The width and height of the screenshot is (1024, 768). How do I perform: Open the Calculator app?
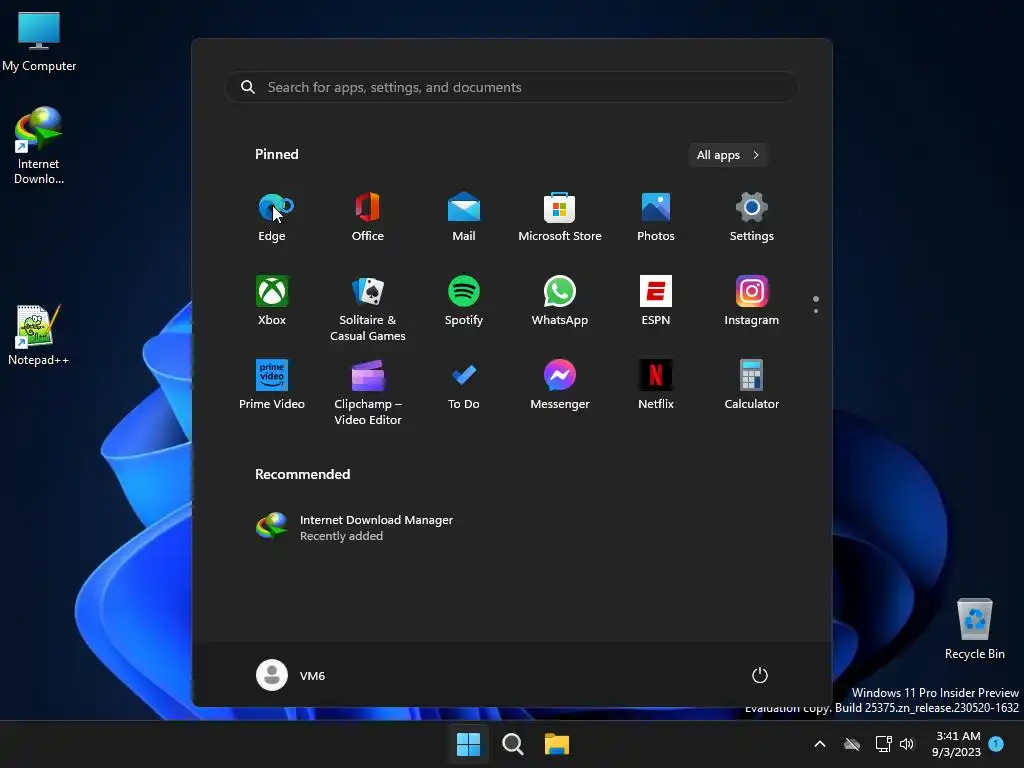coord(752,385)
